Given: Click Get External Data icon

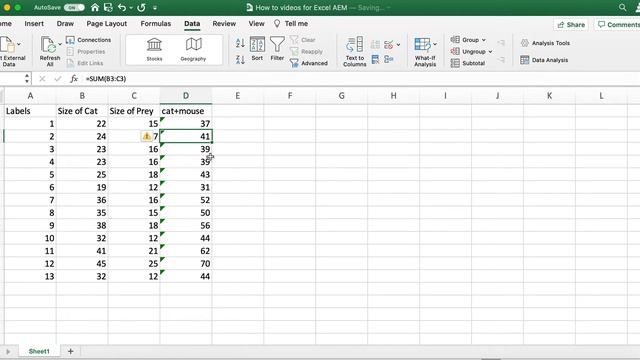Looking at the screenshot, I should [7, 45].
